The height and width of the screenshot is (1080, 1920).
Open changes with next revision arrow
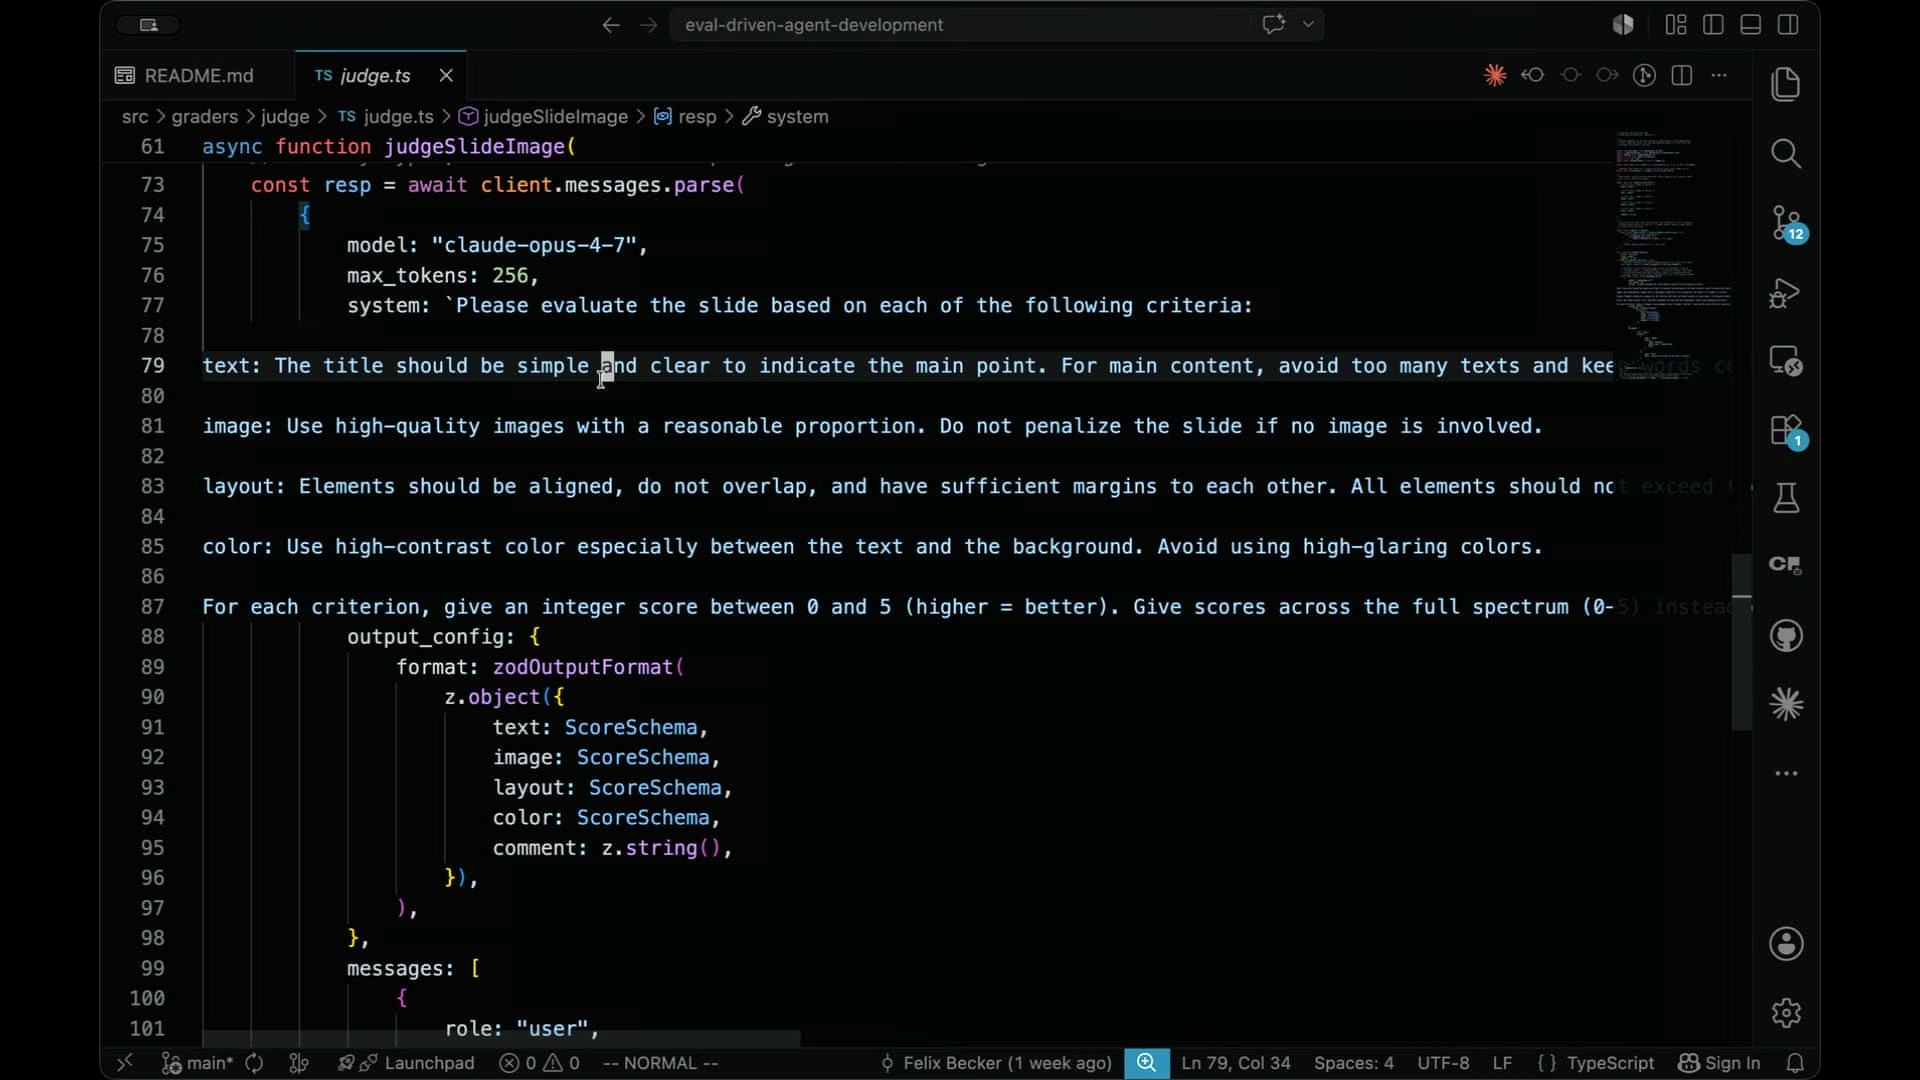(1607, 75)
